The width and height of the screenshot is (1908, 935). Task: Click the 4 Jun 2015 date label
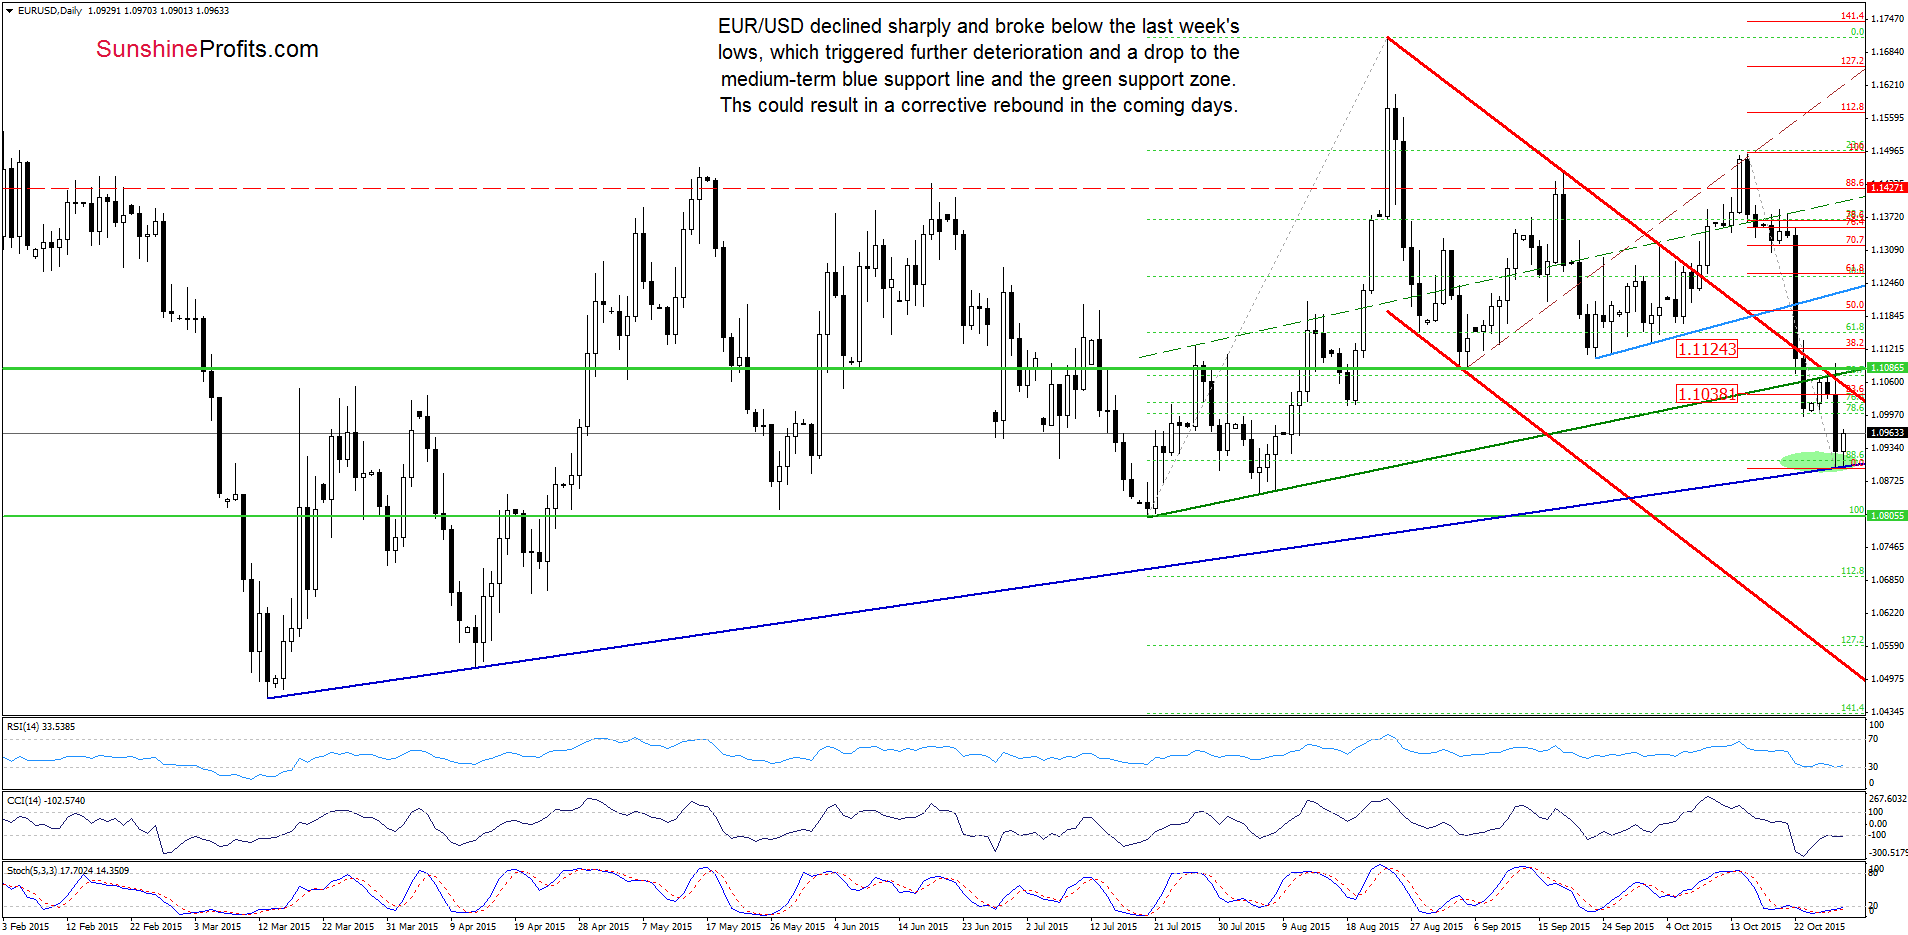857,927
